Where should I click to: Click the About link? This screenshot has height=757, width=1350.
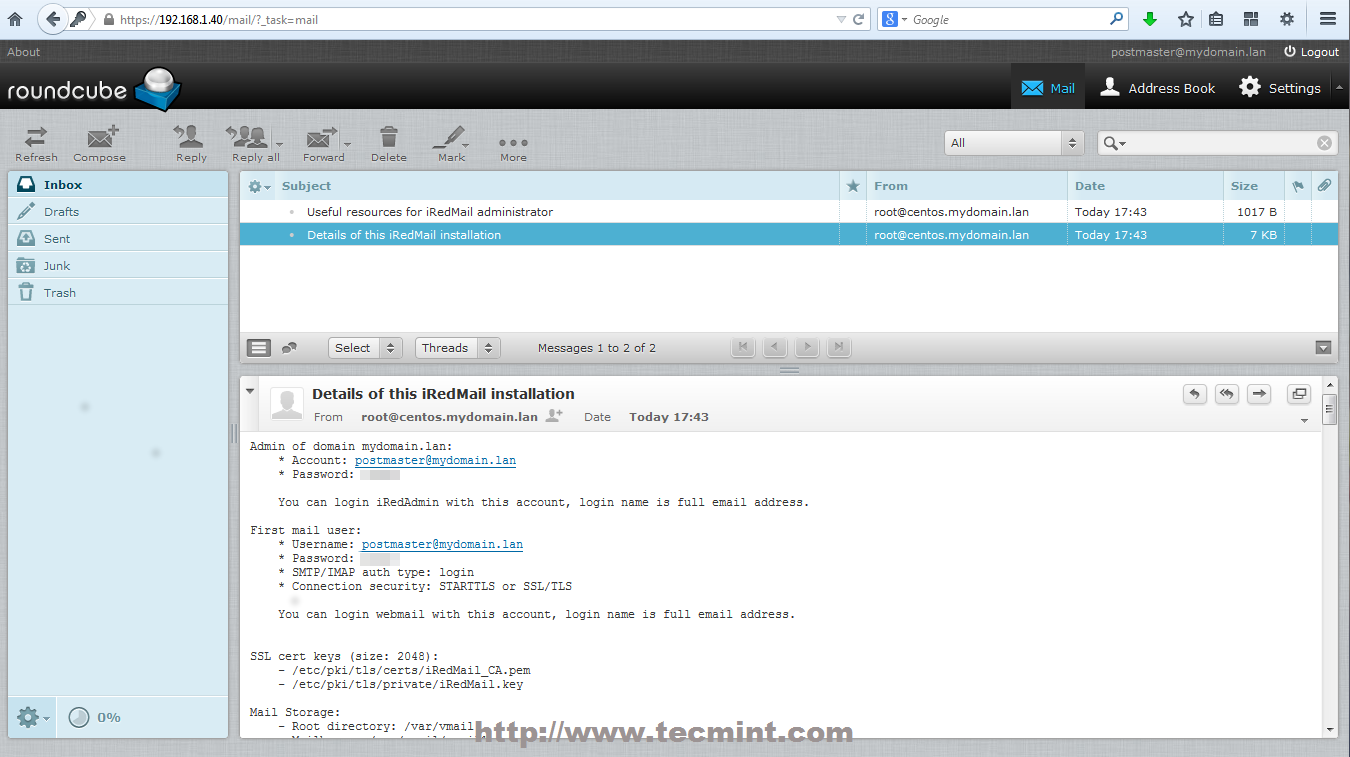click(24, 52)
